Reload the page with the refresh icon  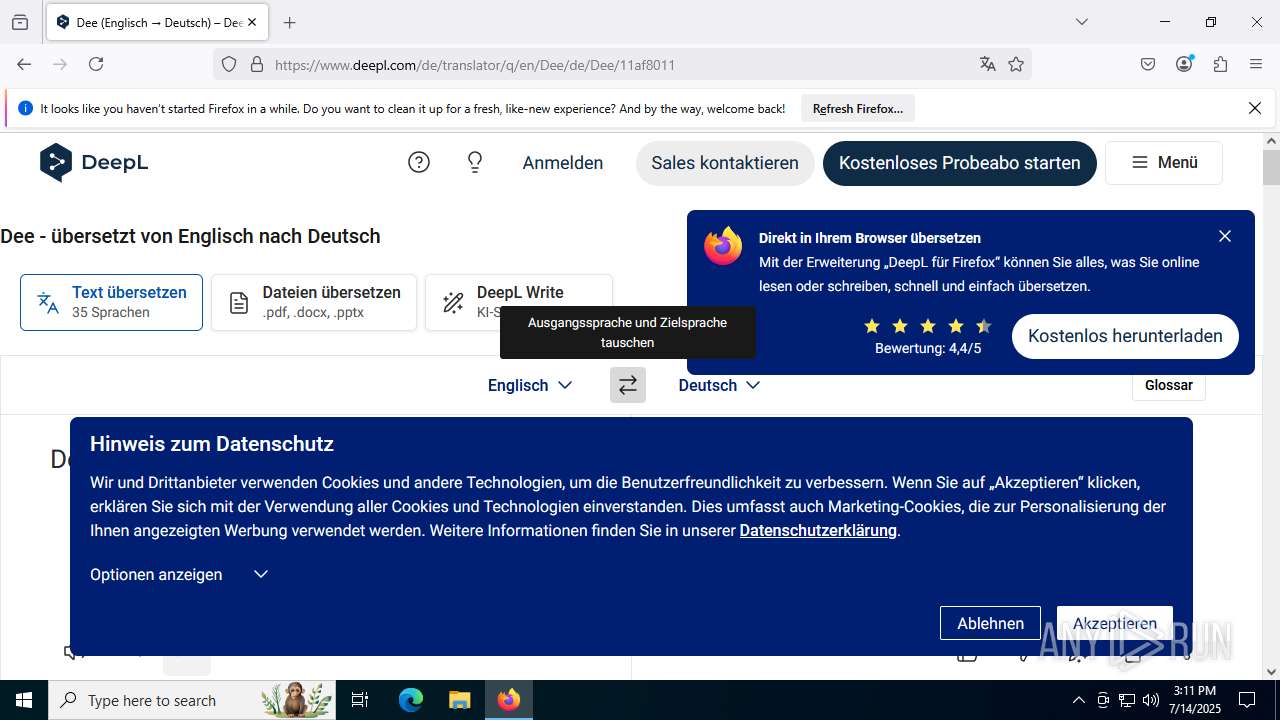[96, 64]
